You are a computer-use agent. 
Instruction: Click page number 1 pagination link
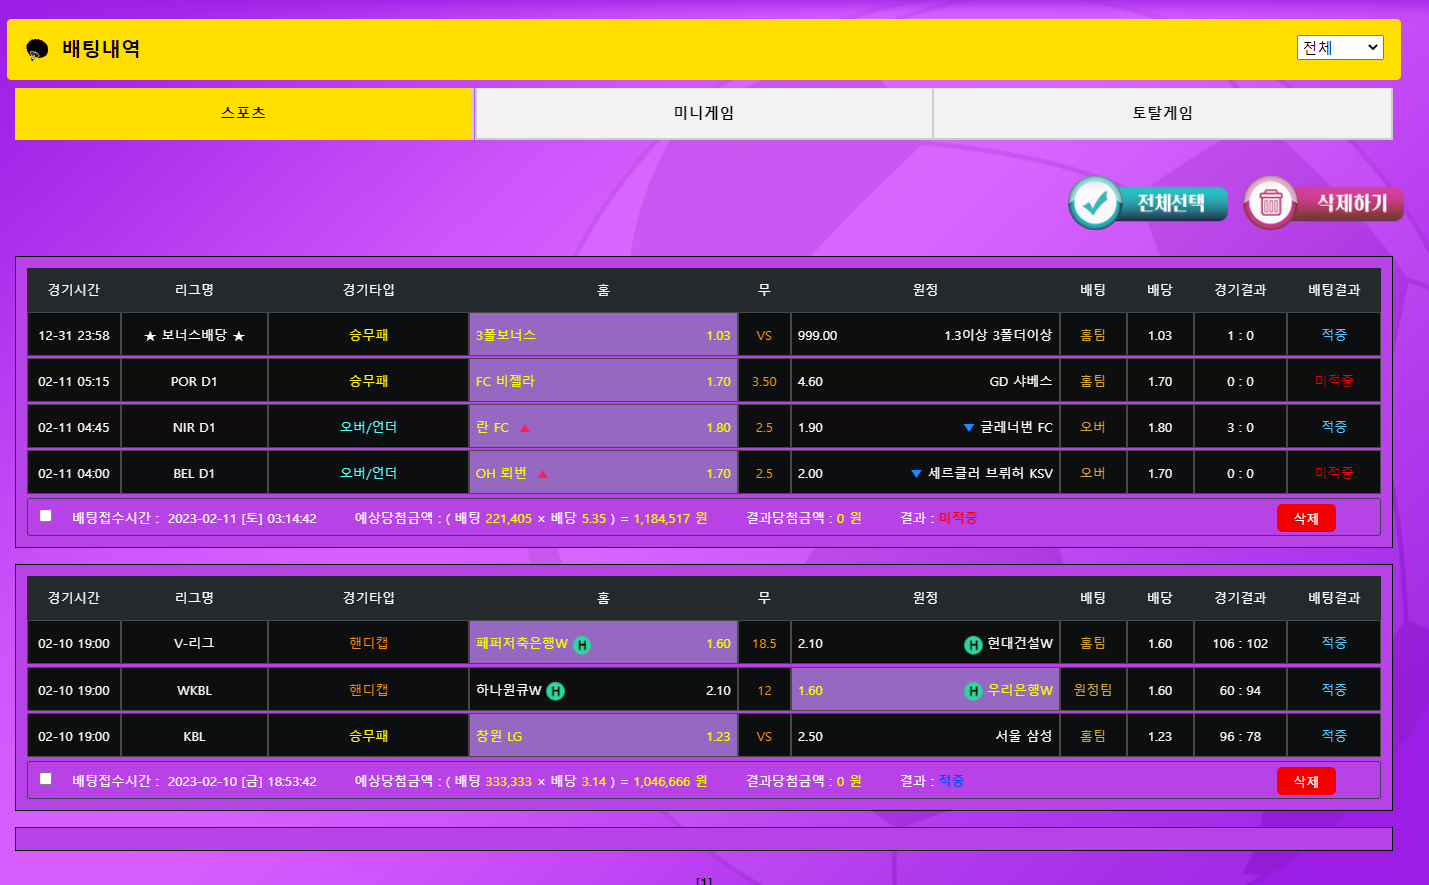tap(704, 880)
